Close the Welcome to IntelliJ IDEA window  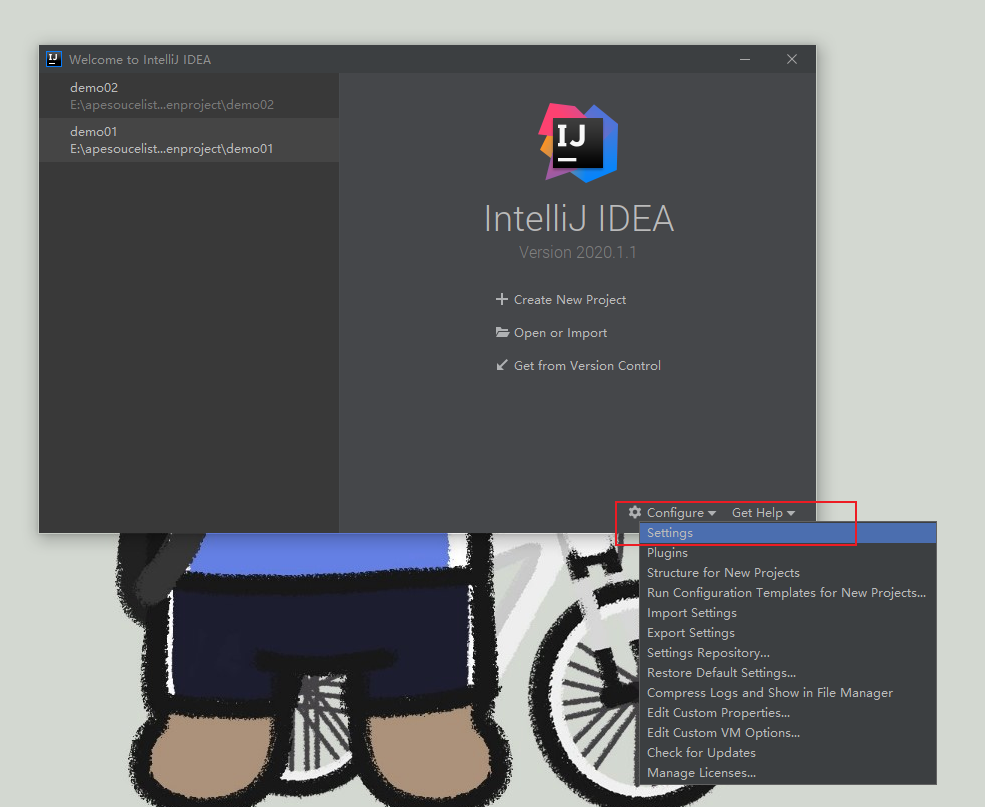click(792, 59)
